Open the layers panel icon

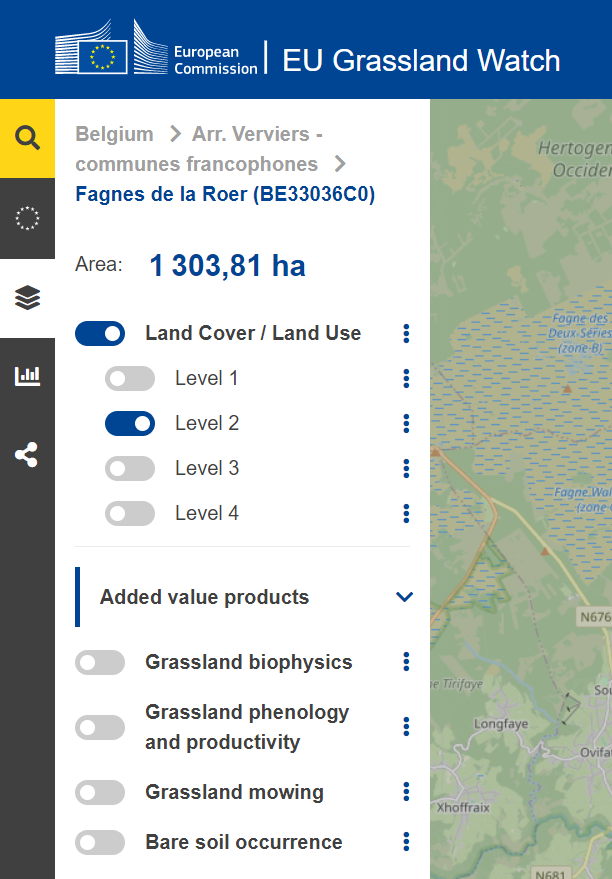tap(27, 297)
